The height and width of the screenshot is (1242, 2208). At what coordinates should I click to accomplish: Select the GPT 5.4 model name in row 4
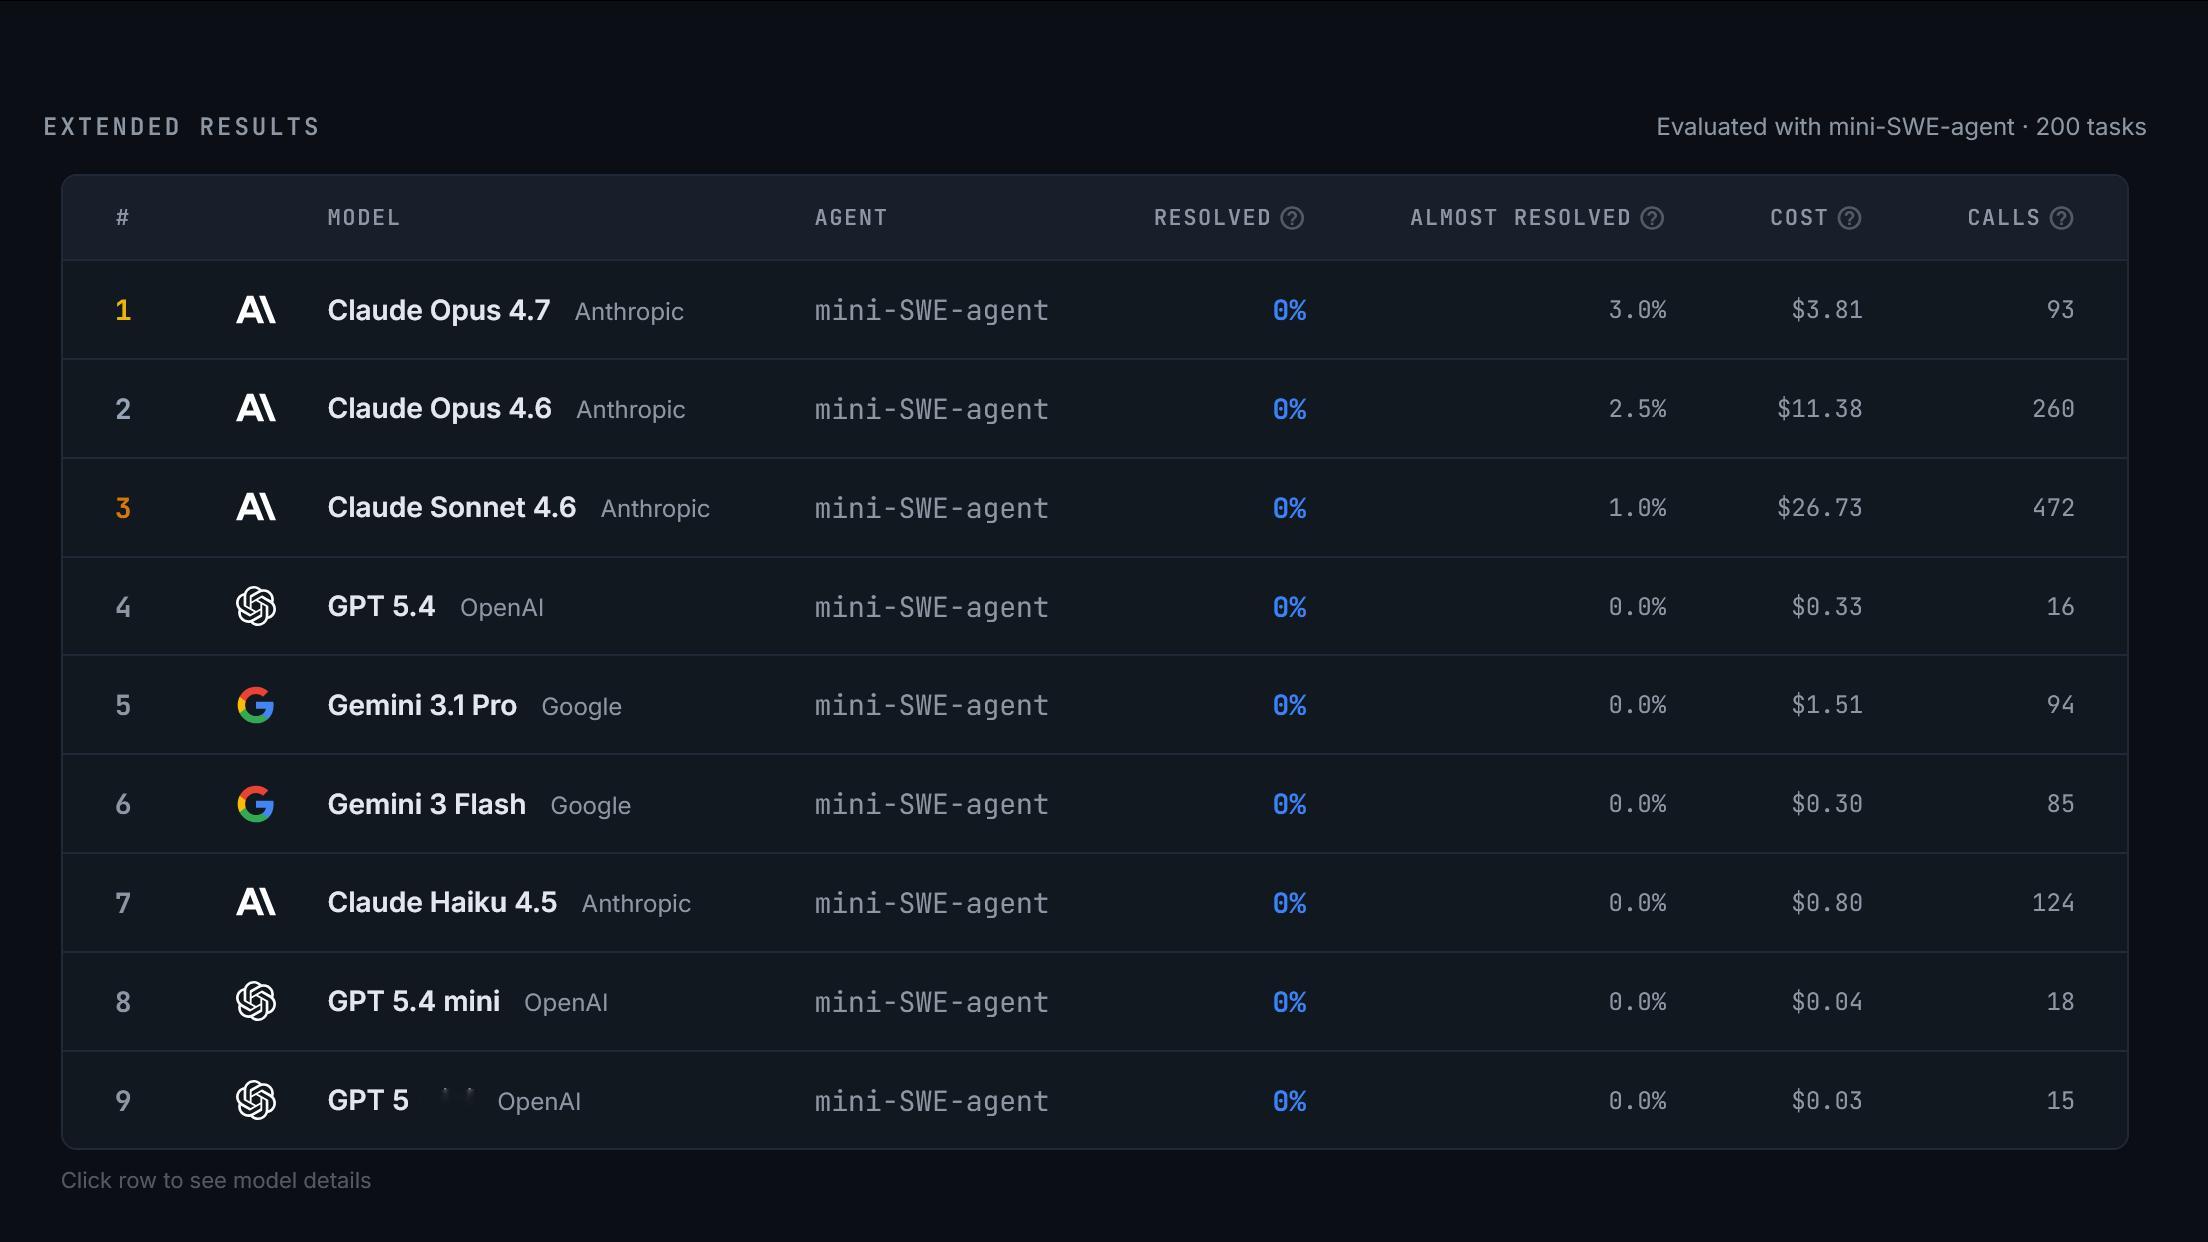click(x=381, y=606)
